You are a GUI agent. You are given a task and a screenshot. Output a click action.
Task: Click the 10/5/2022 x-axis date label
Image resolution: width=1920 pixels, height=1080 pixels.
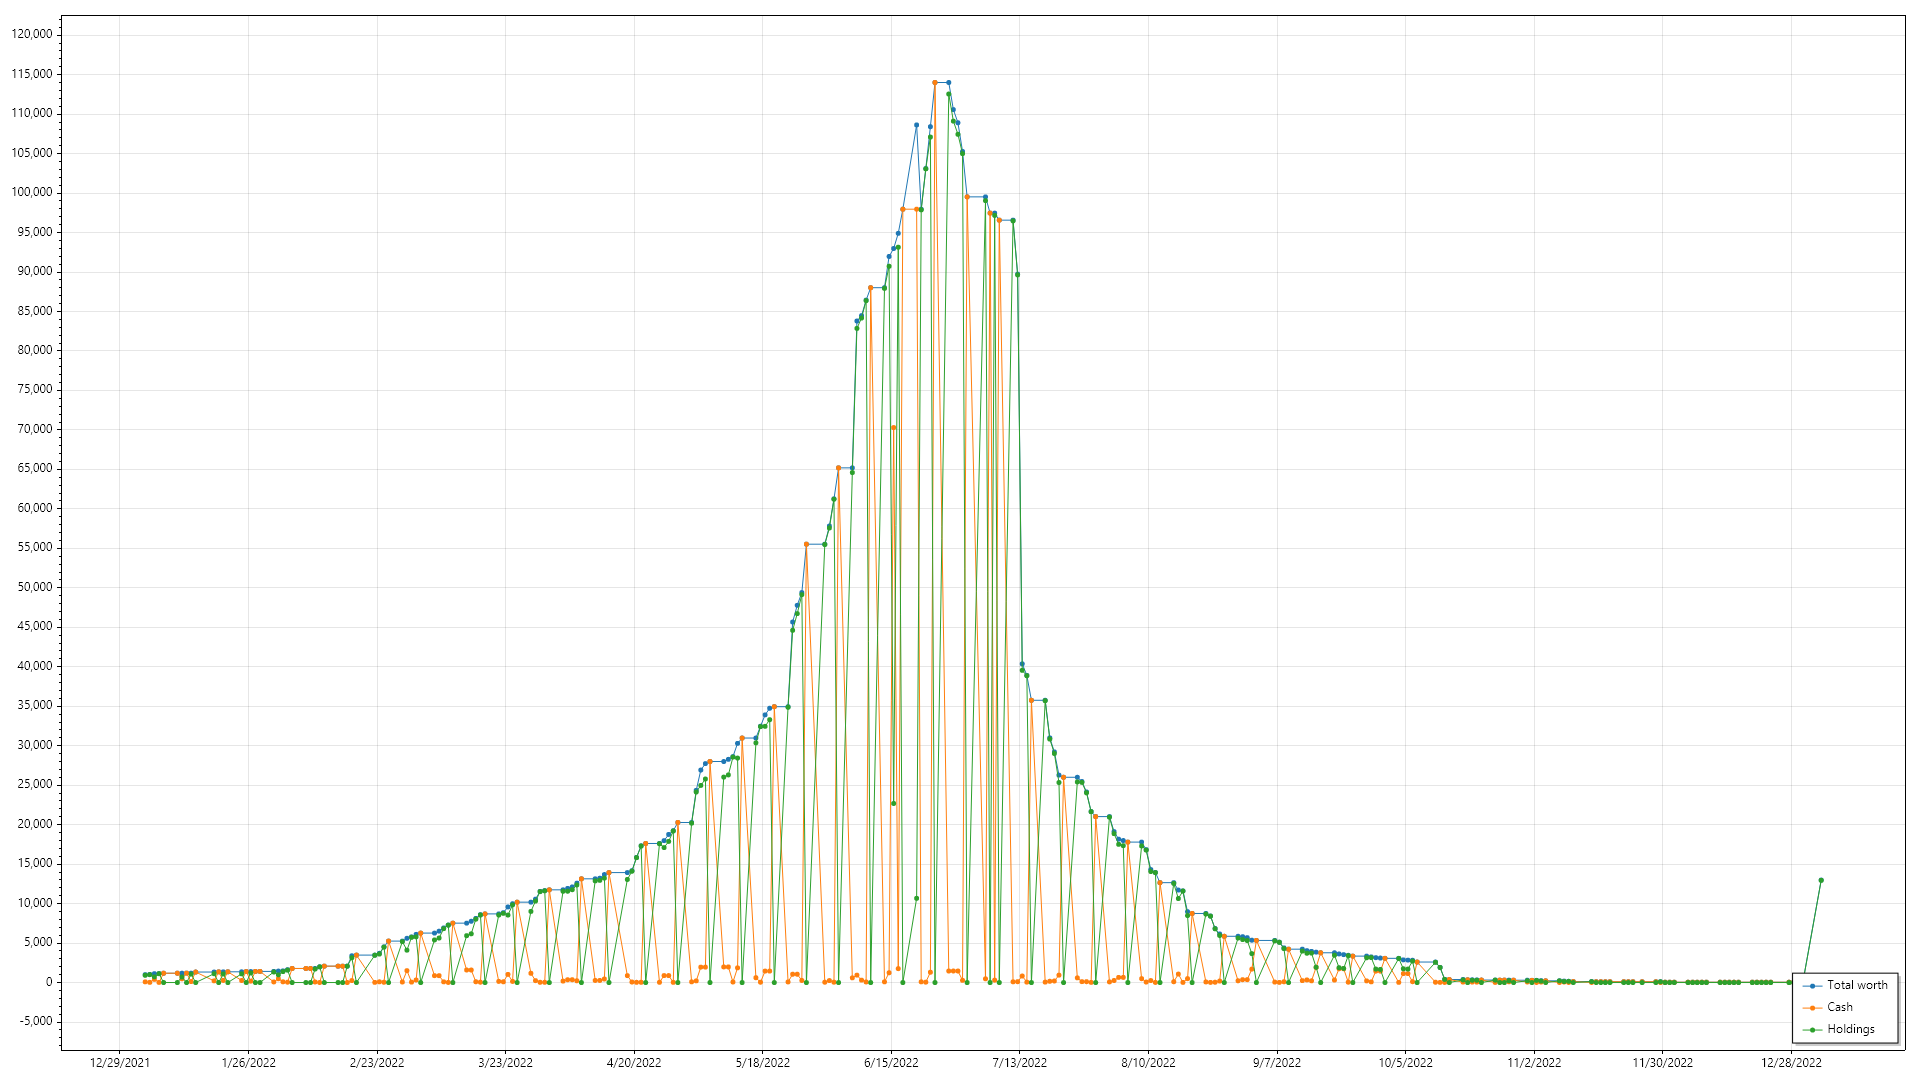[1405, 1063]
